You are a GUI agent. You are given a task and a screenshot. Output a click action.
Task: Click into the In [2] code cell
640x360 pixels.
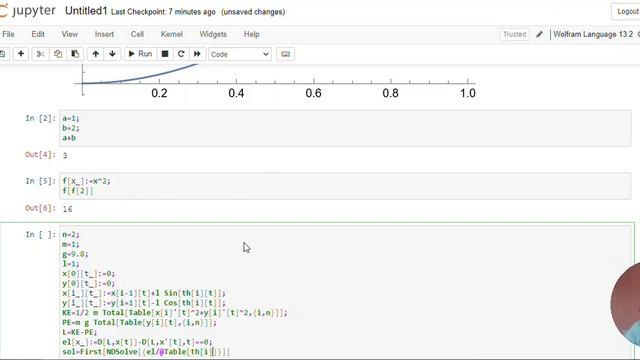pos(345,128)
